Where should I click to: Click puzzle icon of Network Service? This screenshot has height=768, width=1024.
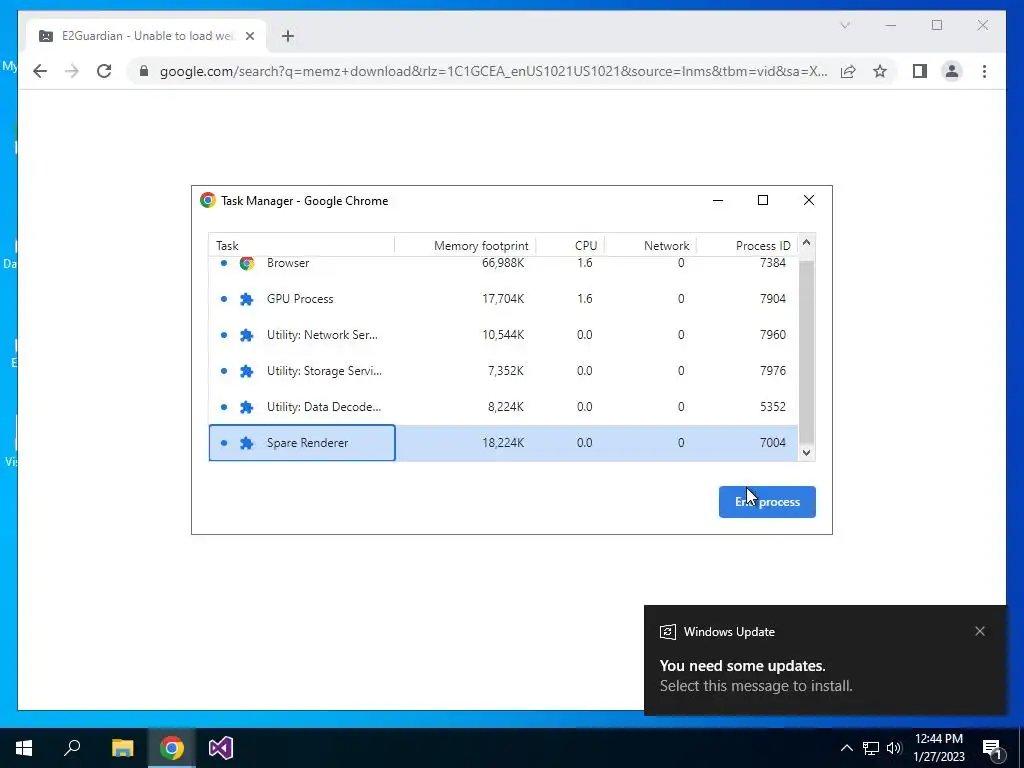(246, 335)
